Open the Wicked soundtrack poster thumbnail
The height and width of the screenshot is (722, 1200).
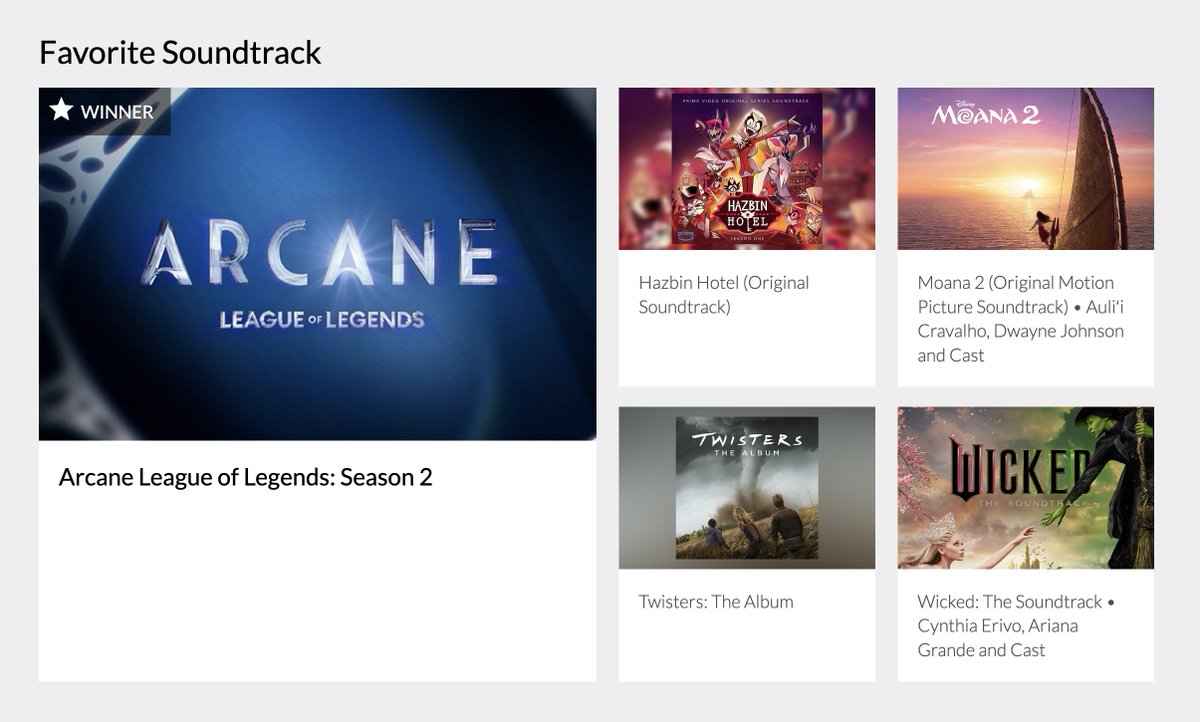coord(1026,488)
